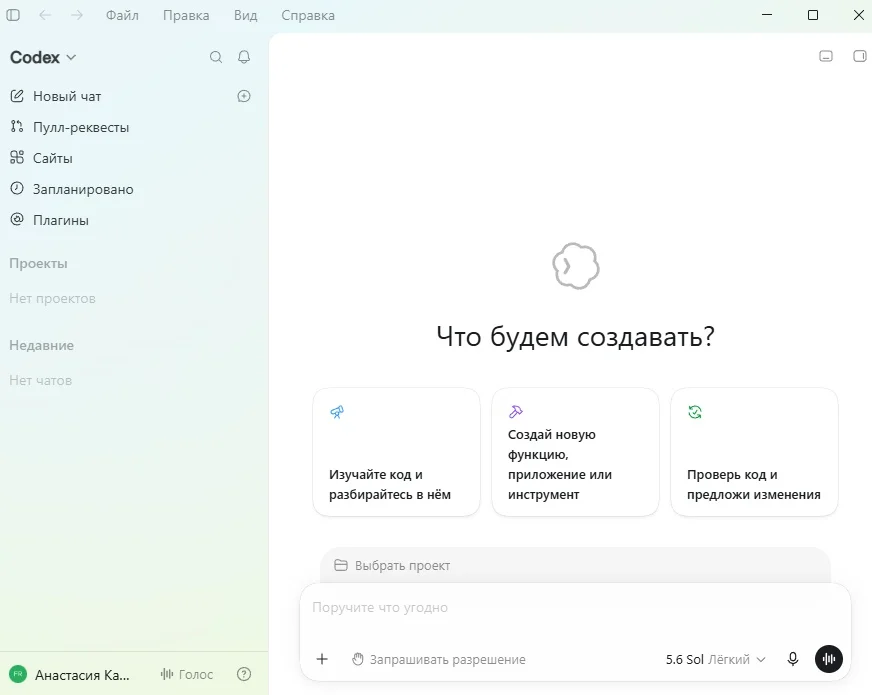Expand the Codex title dropdown
This screenshot has width=872, height=695.
point(43,57)
